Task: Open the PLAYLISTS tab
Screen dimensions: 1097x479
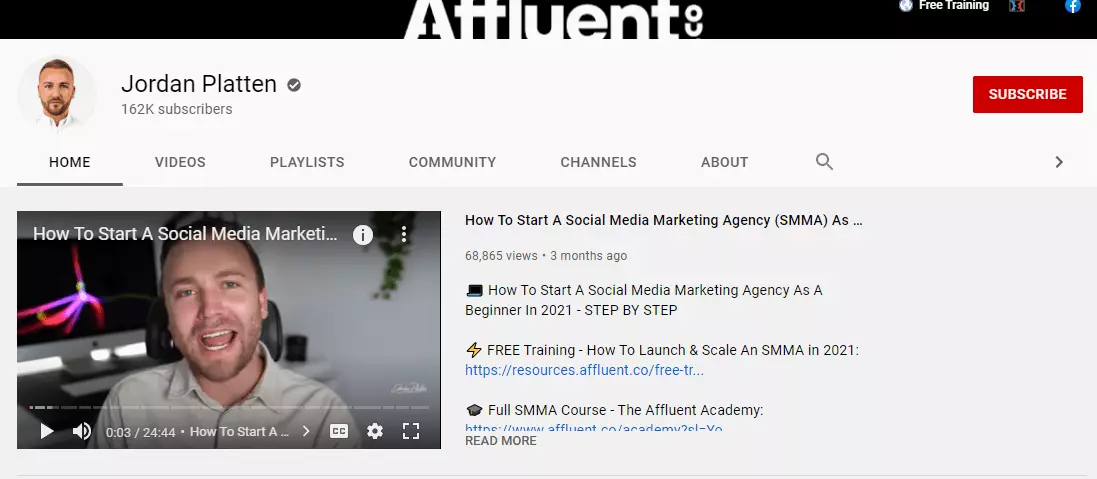Action: (307, 162)
